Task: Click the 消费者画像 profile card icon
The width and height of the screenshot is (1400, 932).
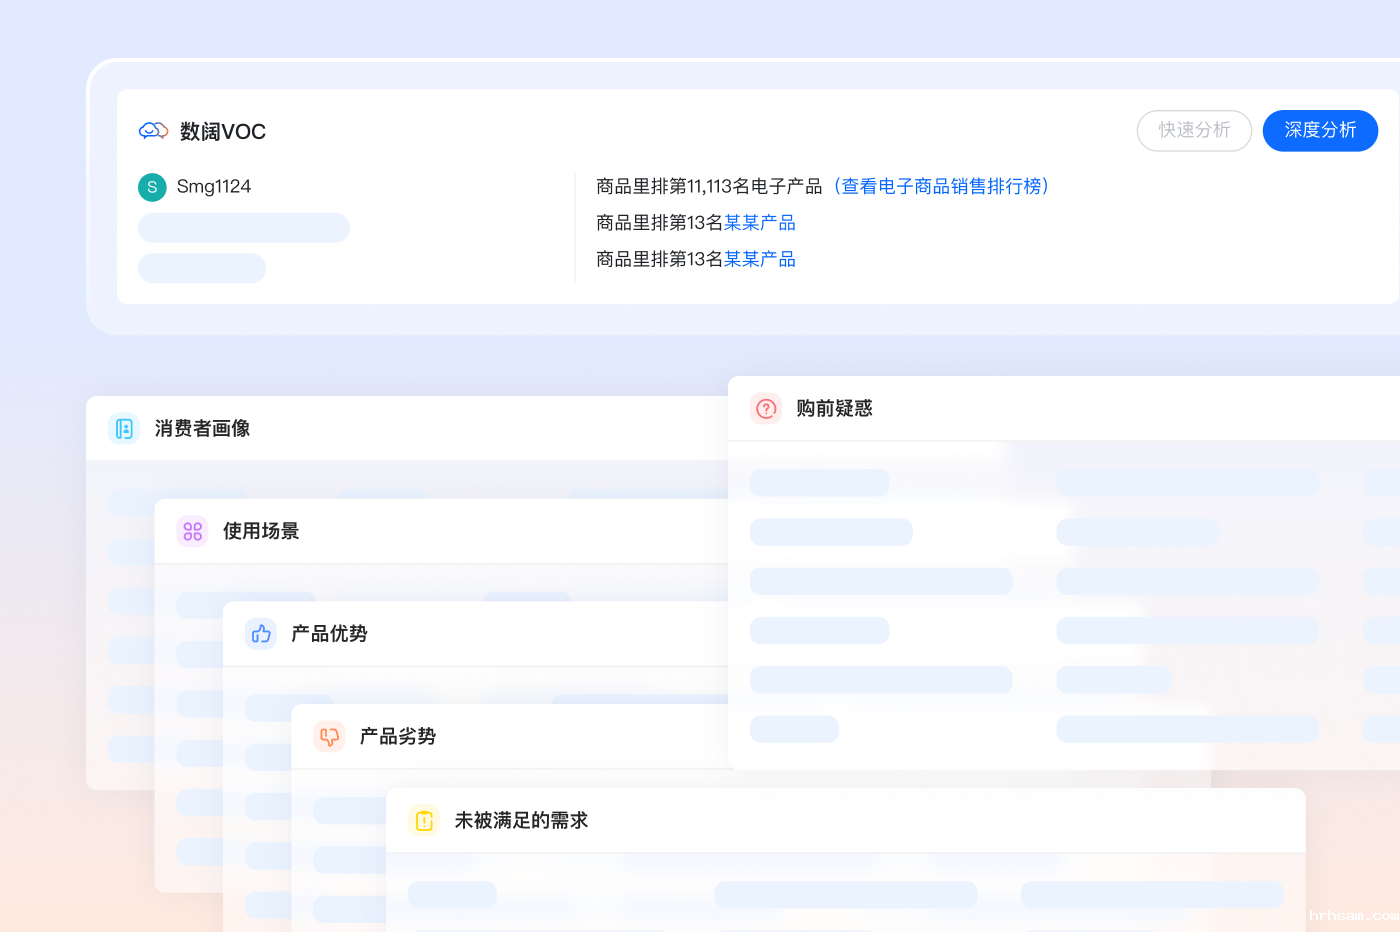Action: click(124, 428)
